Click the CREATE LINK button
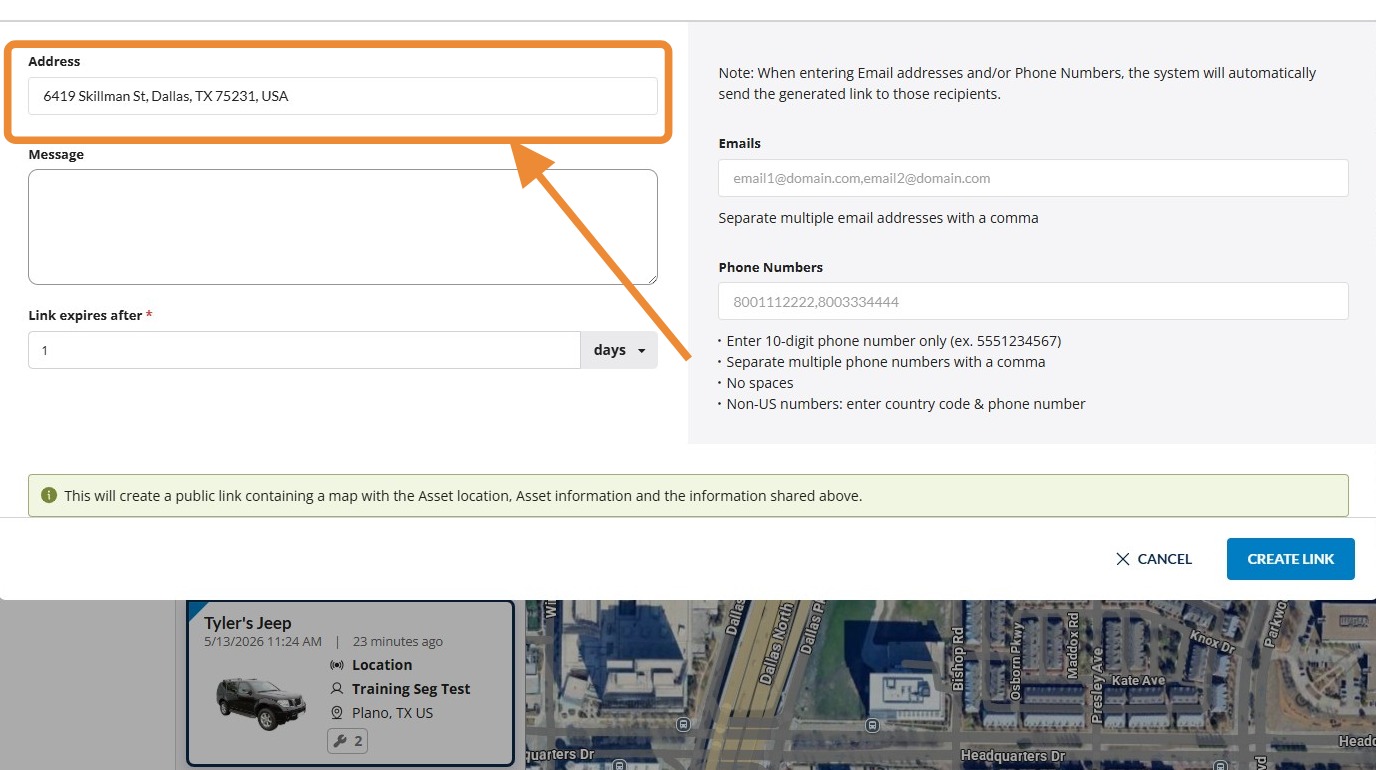Screen dimensions: 1376x770 pyautogui.click(x=1290, y=559)
